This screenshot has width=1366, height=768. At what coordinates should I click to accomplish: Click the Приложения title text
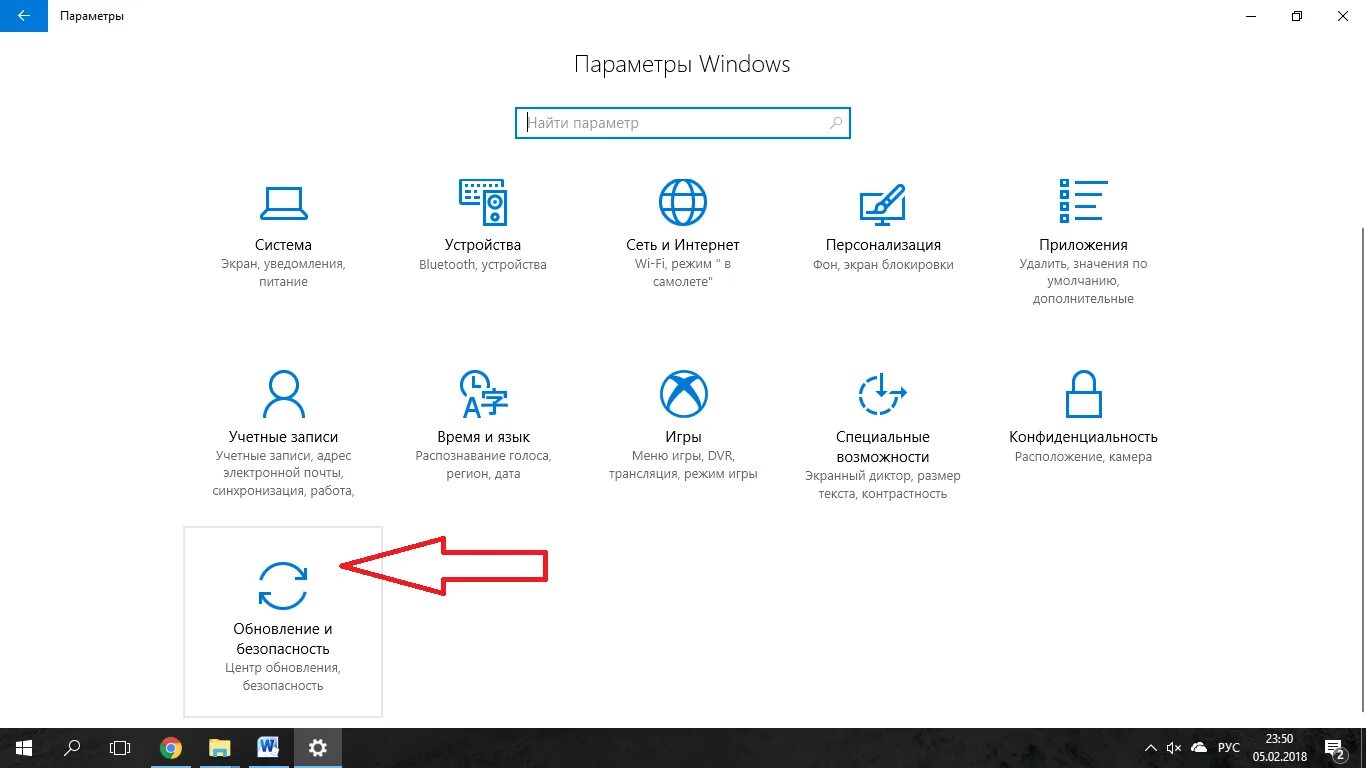(1083, 245)
